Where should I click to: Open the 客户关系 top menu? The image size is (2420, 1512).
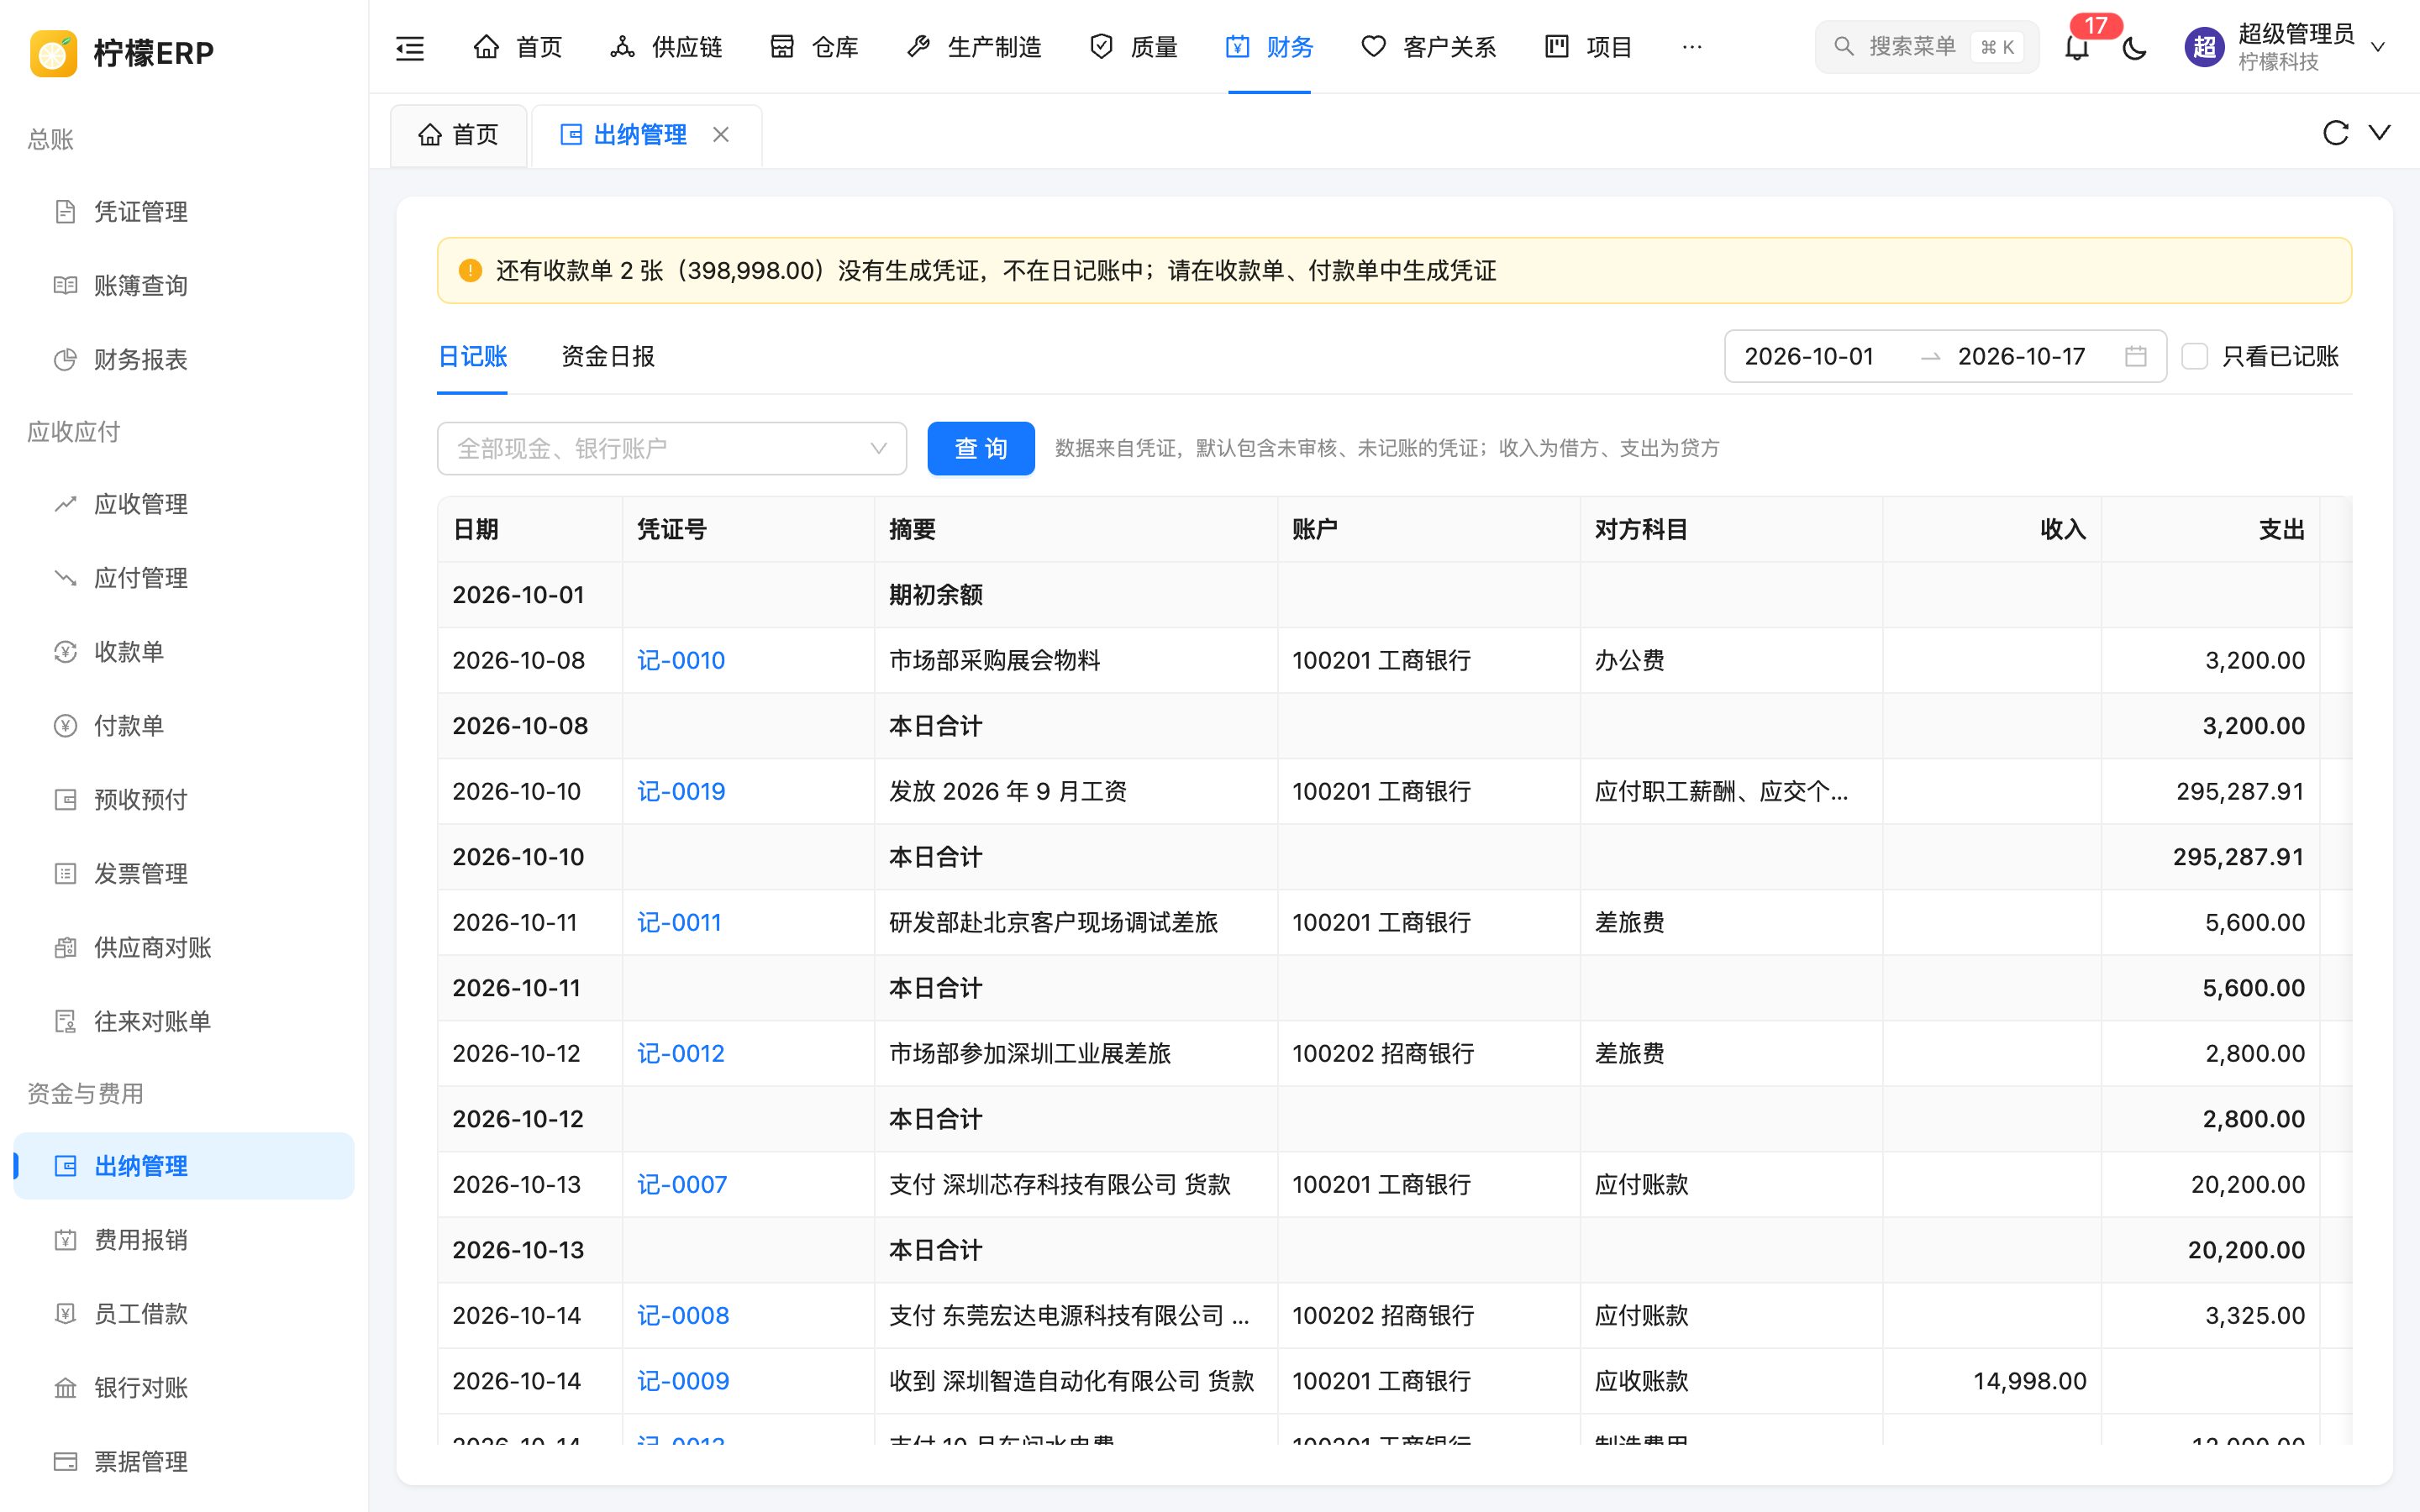1428,47
